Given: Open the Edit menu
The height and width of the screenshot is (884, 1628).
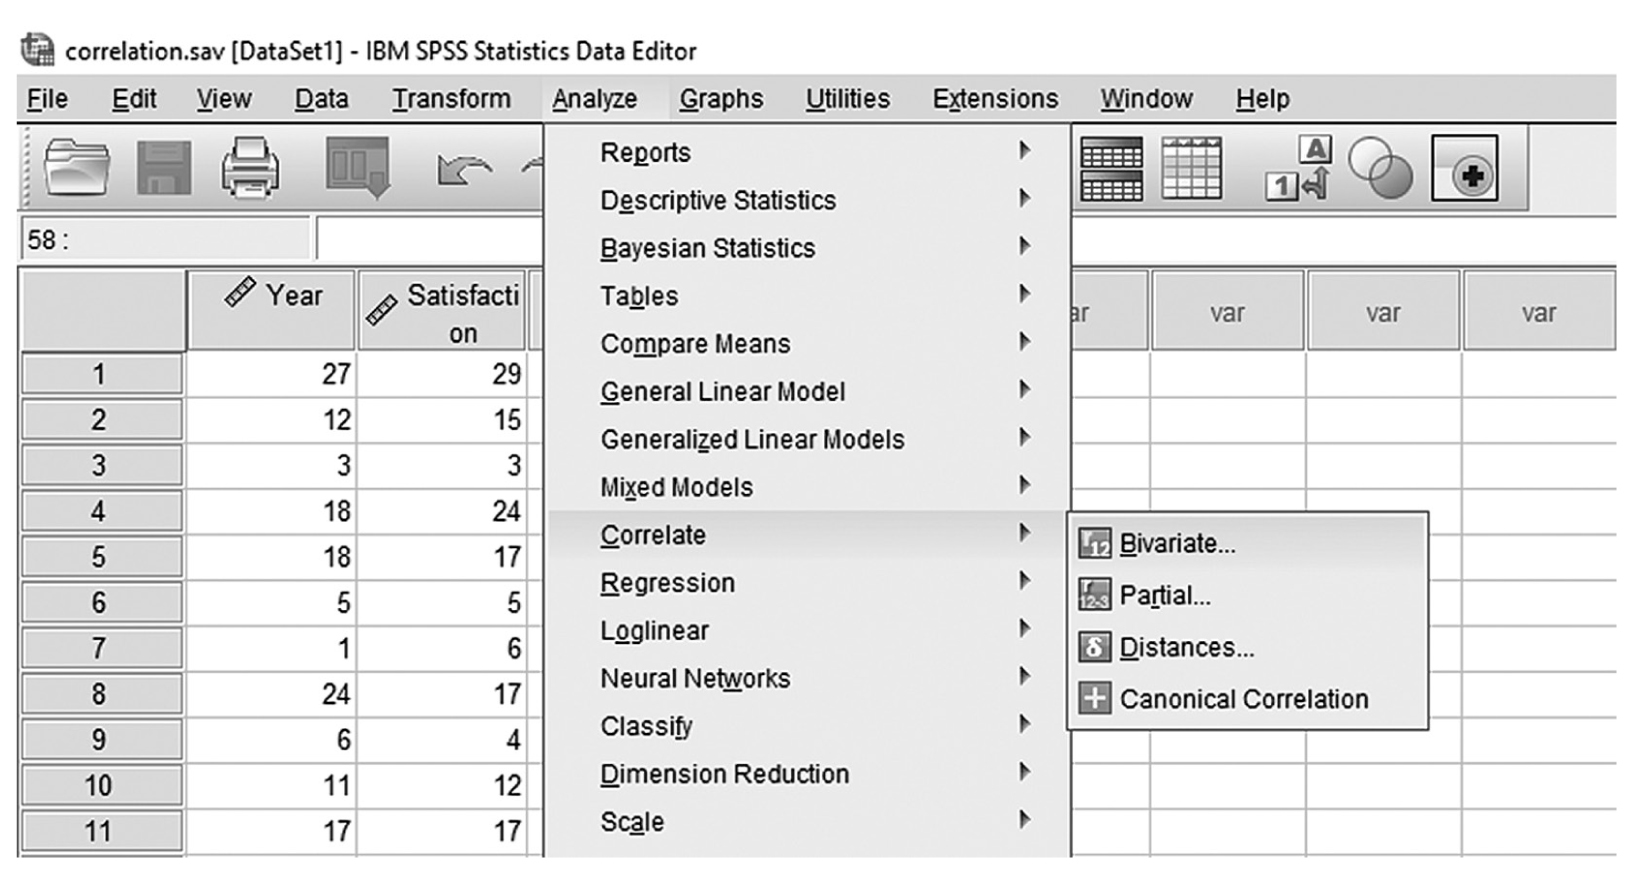Looking at the screenshot, I should tap(134, 99).
